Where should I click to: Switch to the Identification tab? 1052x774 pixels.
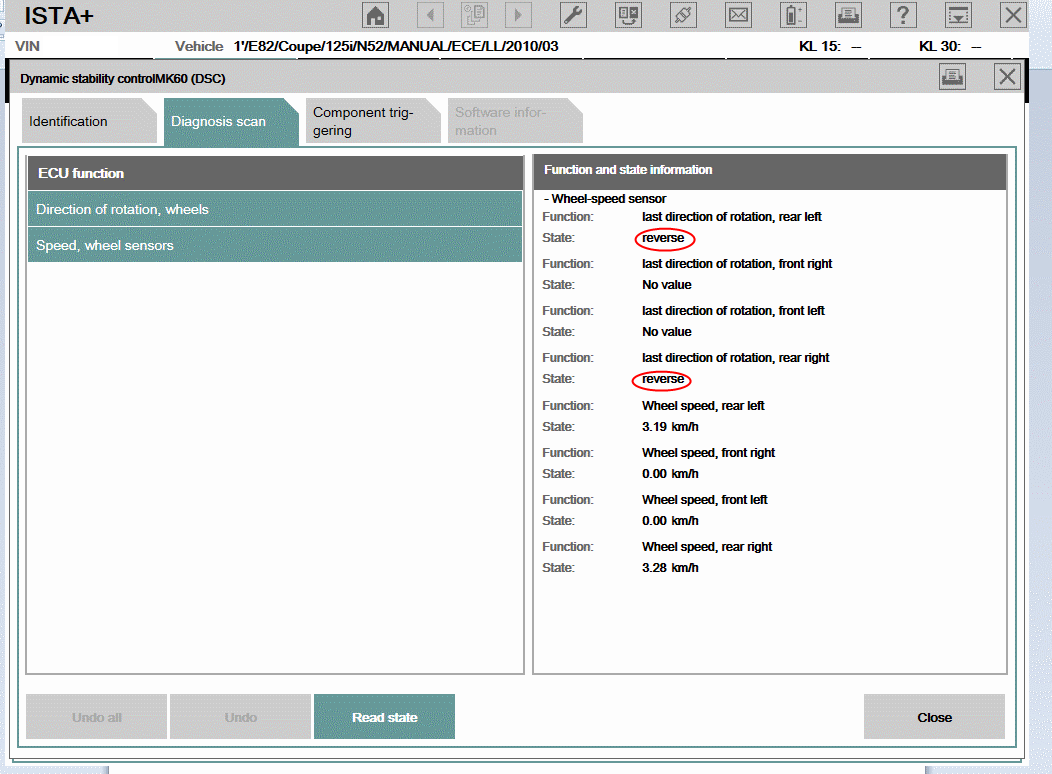coord(89,121)
